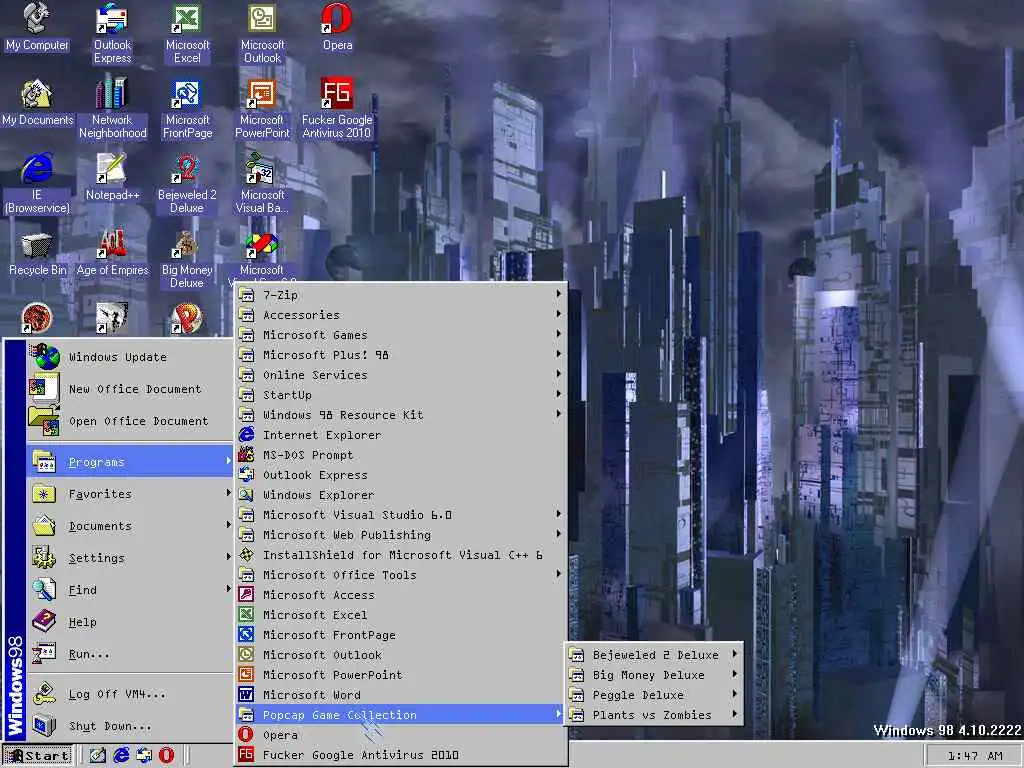This screenshot has width=1024, height=768.
Task: Expand Find submenu in Start menu
Action: (130, 590)
